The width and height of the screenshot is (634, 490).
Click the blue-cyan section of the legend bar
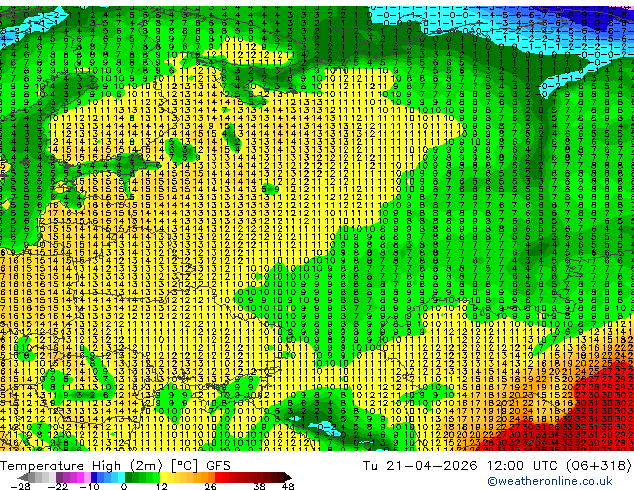pos(108,477)
